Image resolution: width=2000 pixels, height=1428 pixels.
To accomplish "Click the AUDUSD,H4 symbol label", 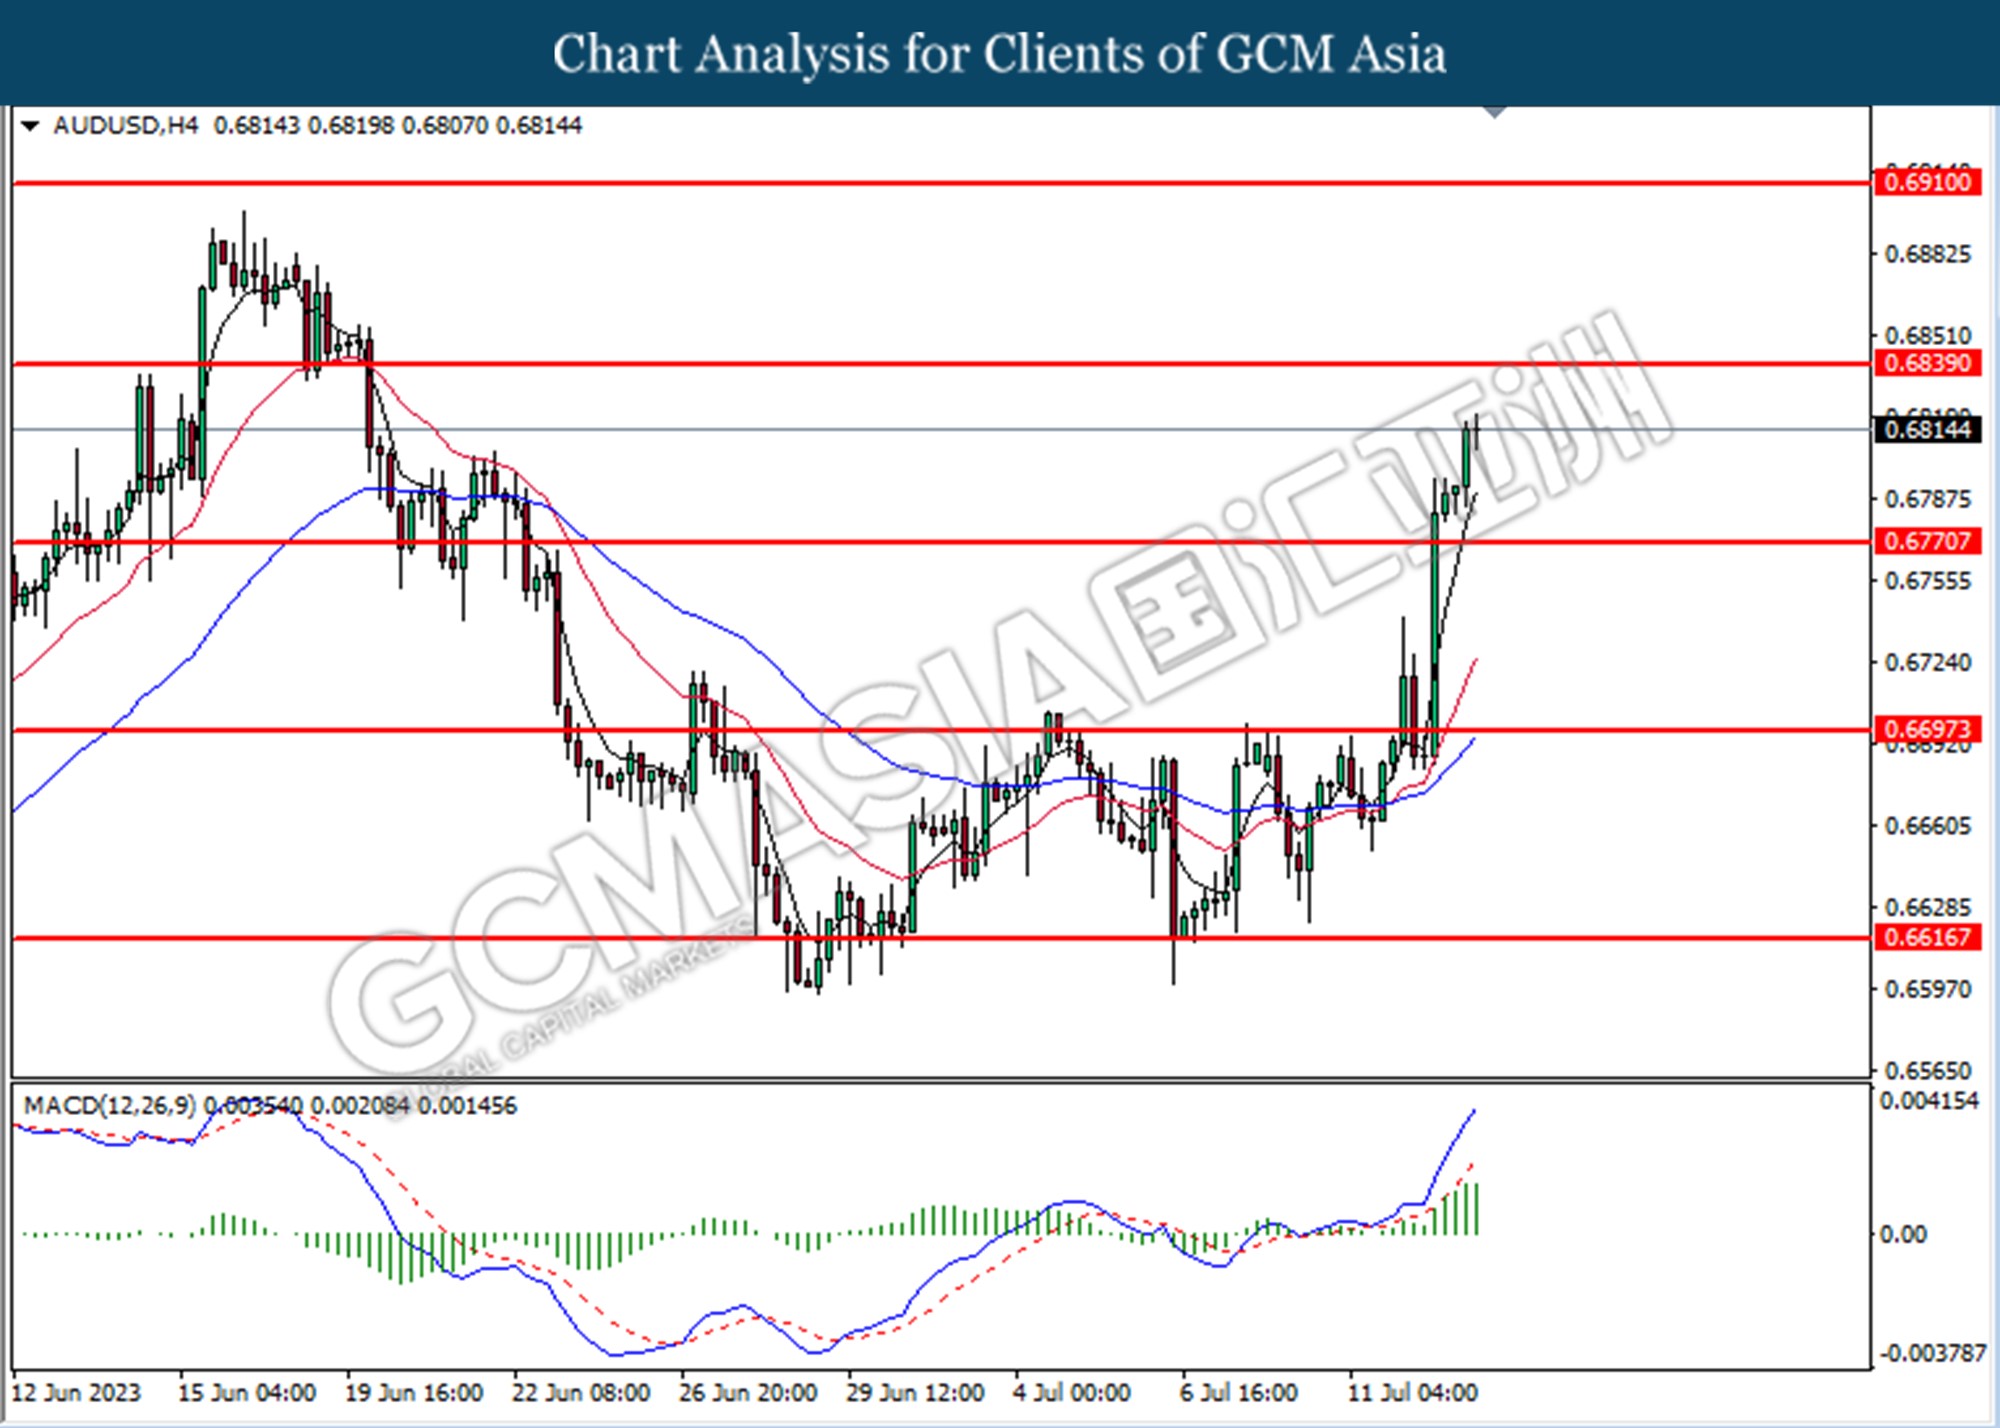I will click(126, 125).
